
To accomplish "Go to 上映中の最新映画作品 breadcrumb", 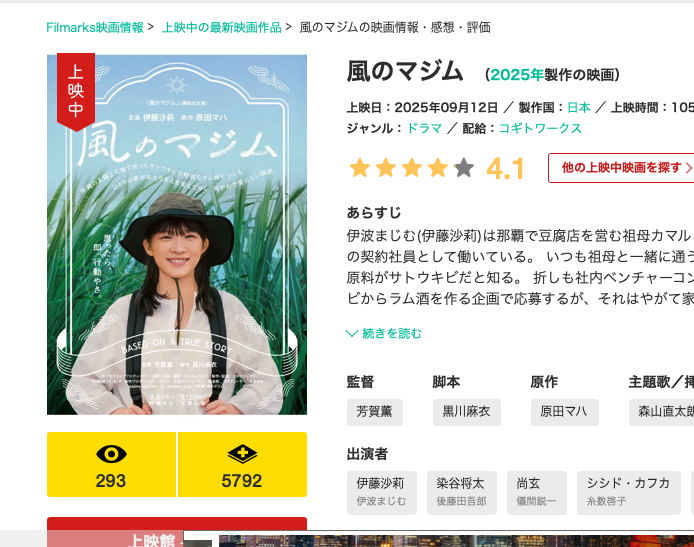I will [222, 27].
